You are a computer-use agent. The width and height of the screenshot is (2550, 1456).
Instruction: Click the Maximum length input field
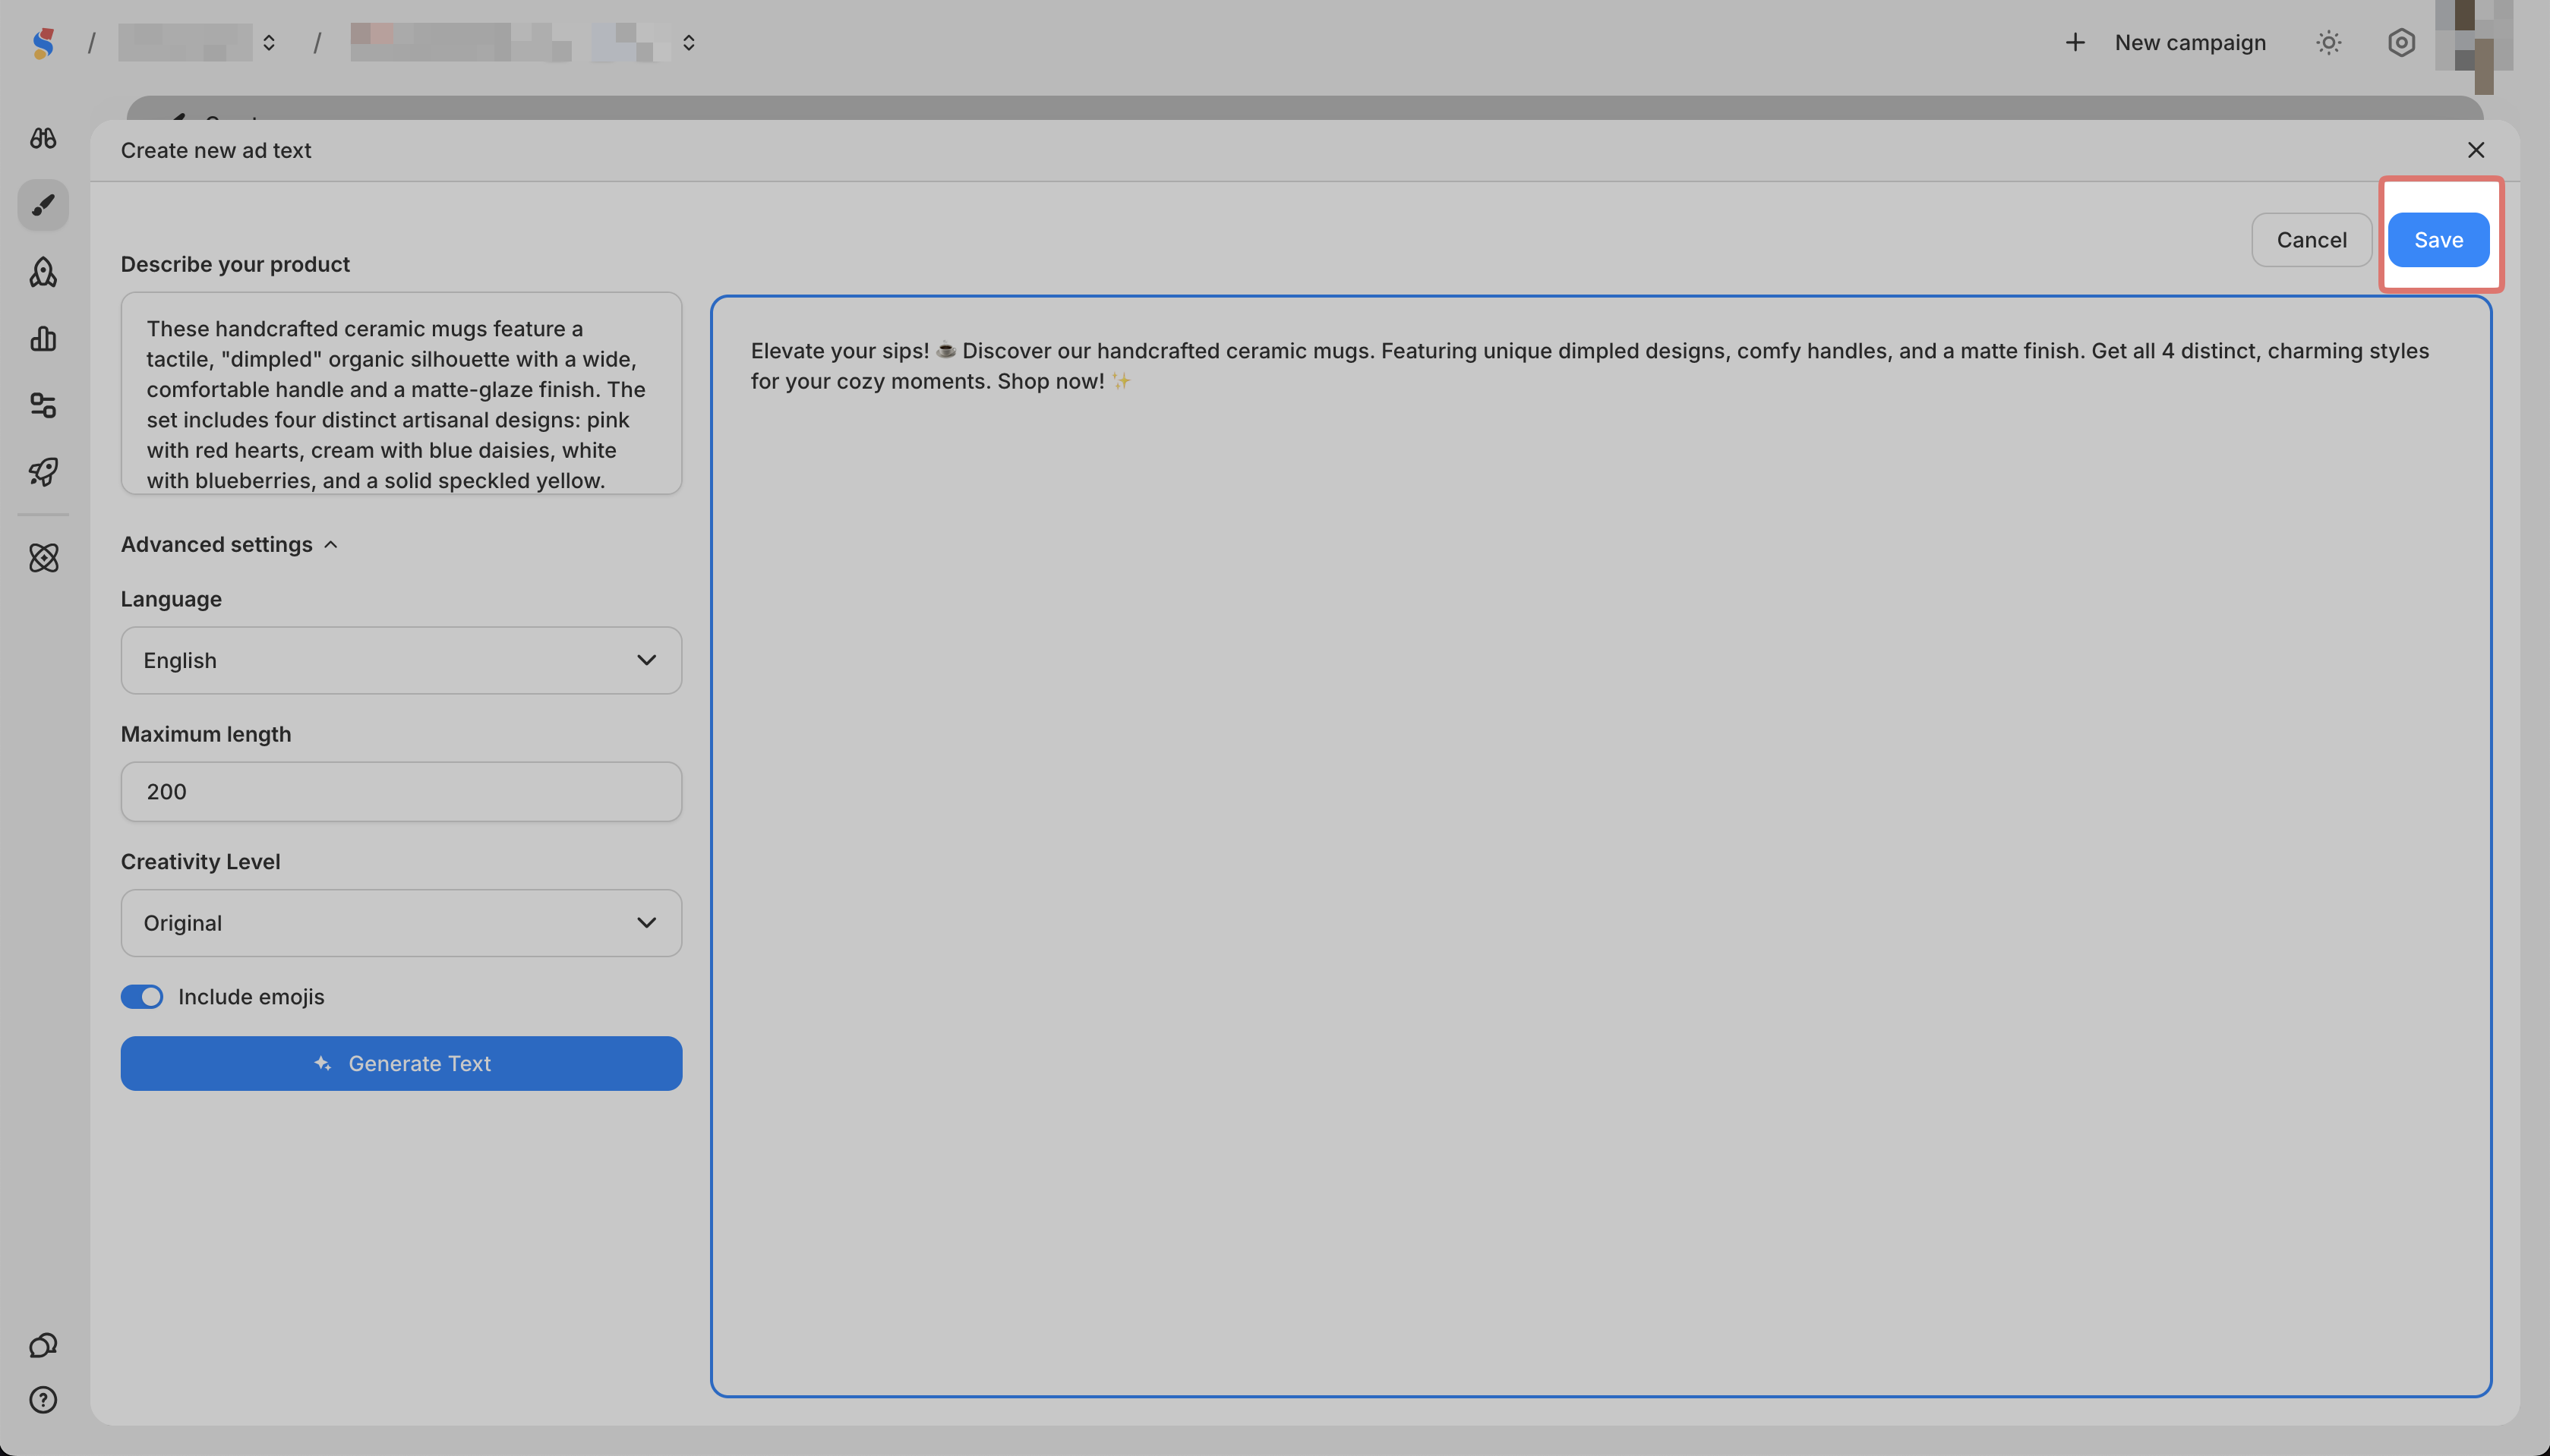(401, 792)
